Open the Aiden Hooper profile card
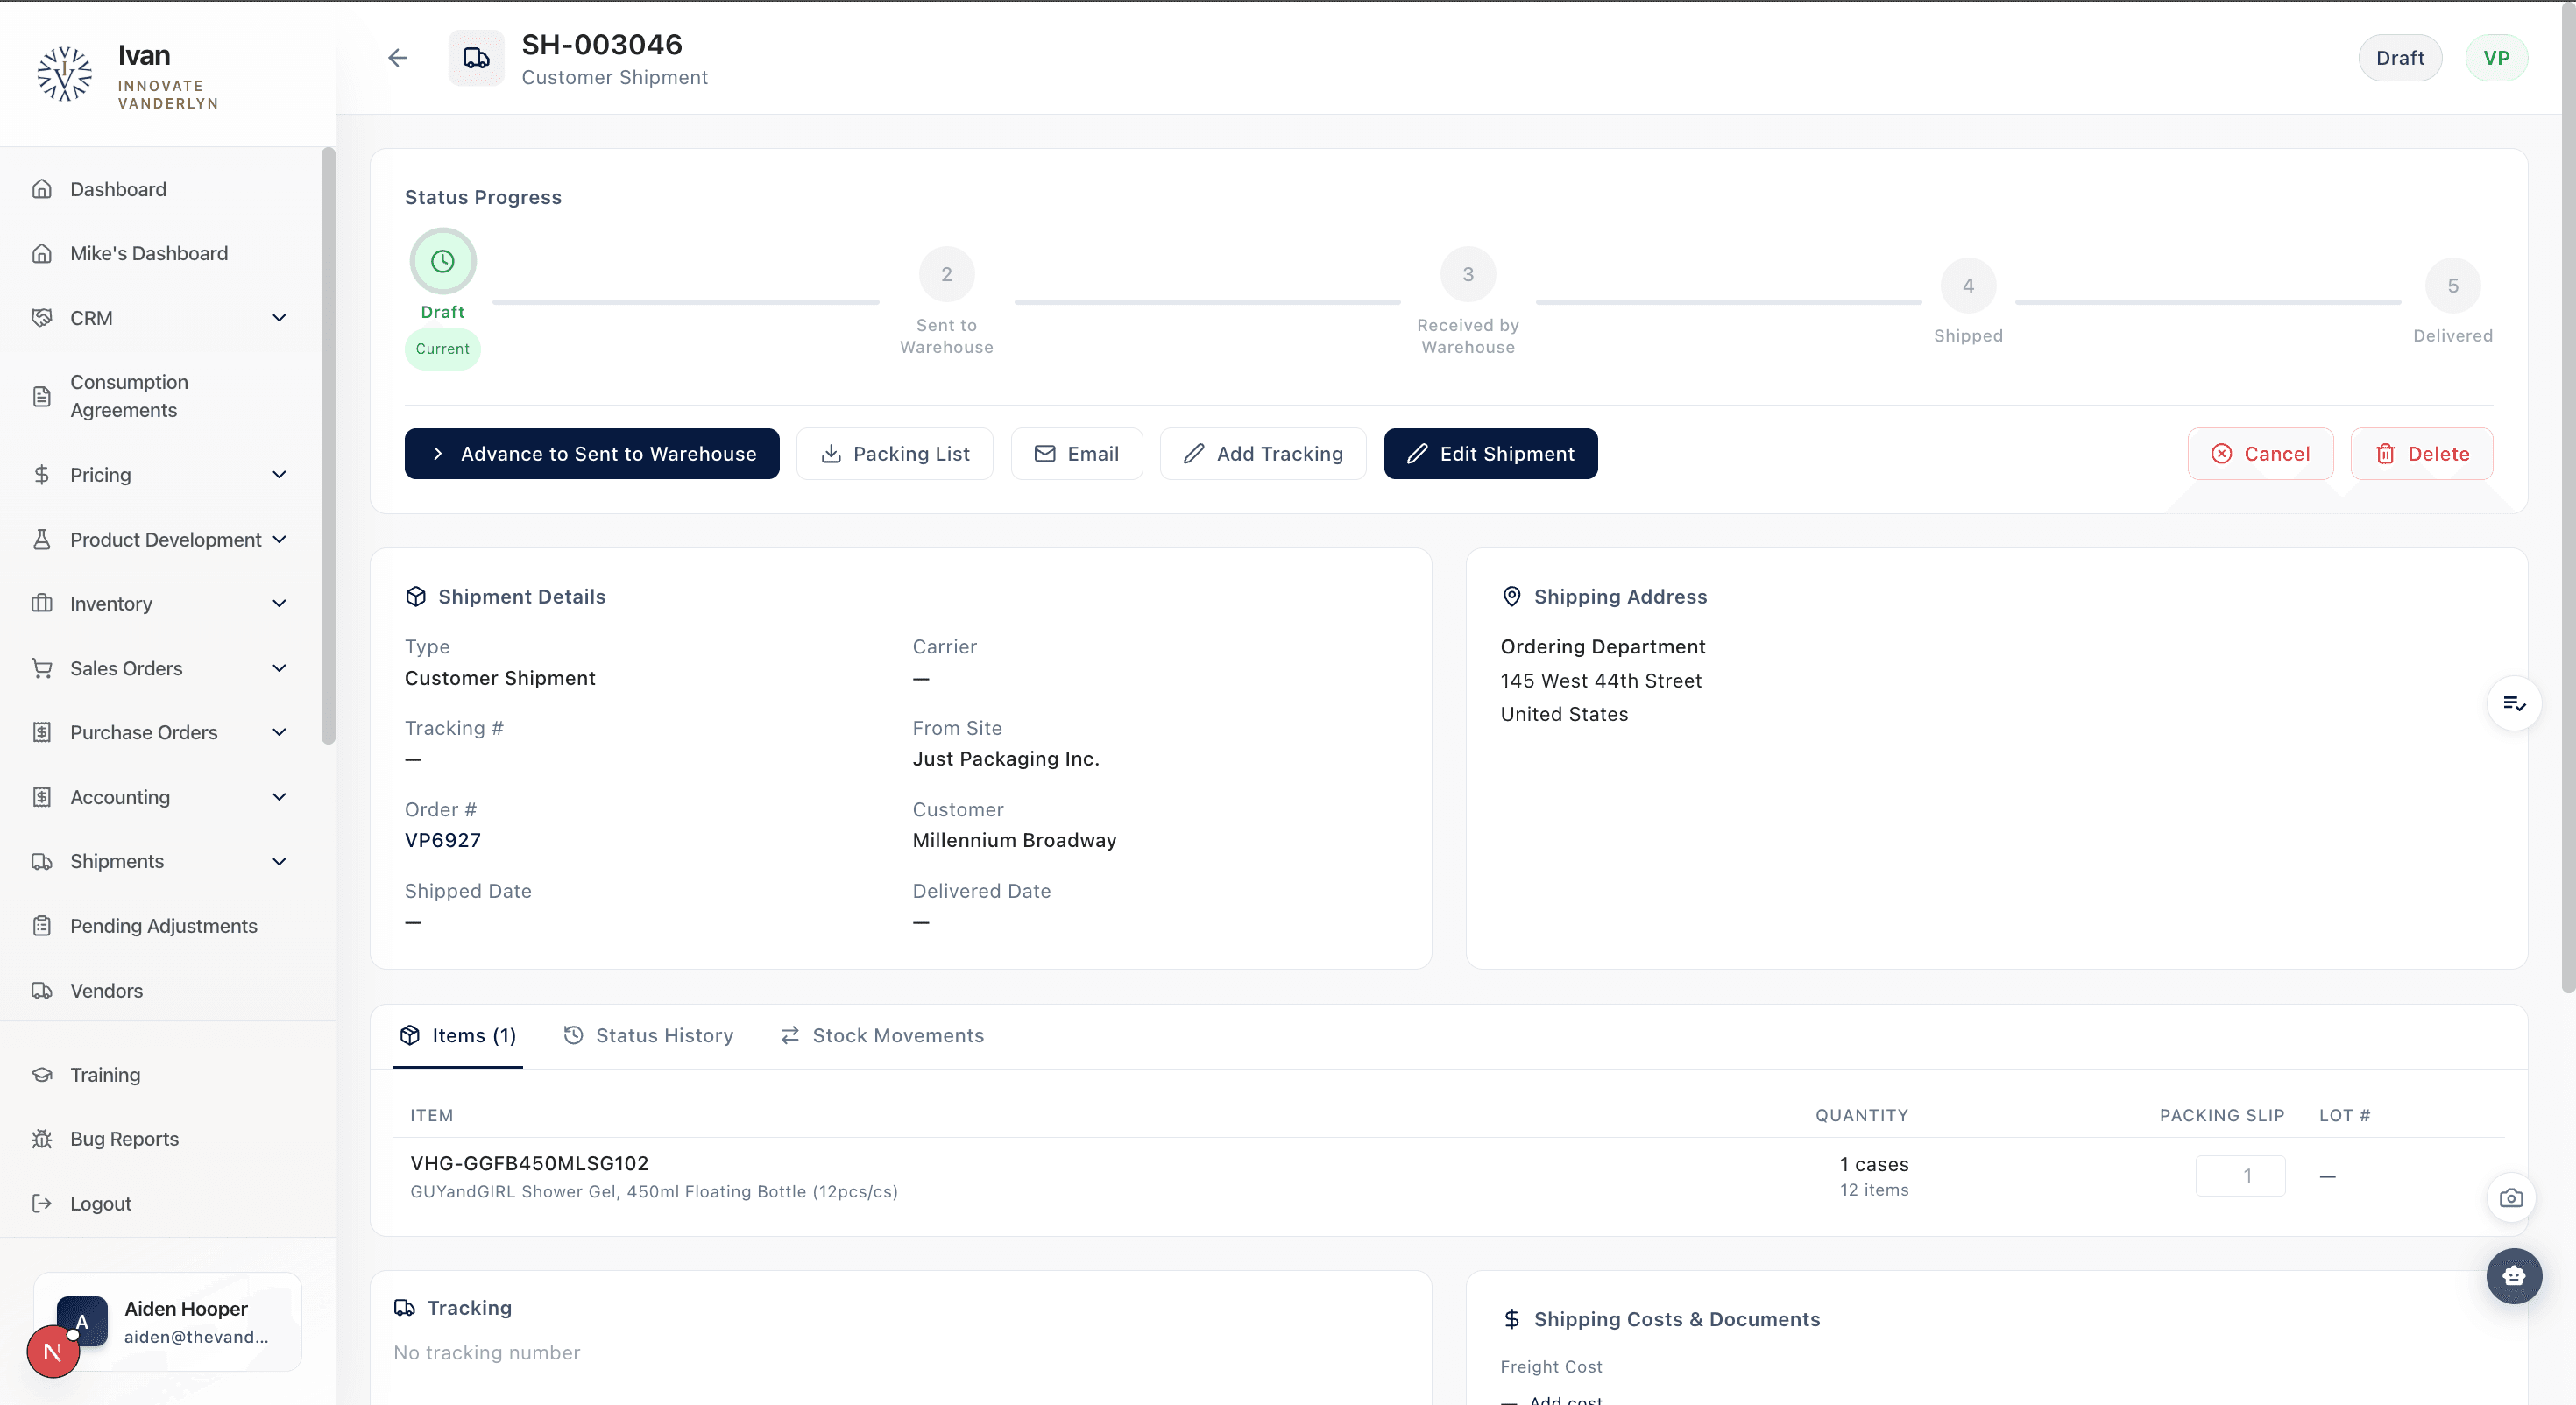Screen dimensions: 2576x1405 pyautogui.click(x=168, y=1322)
